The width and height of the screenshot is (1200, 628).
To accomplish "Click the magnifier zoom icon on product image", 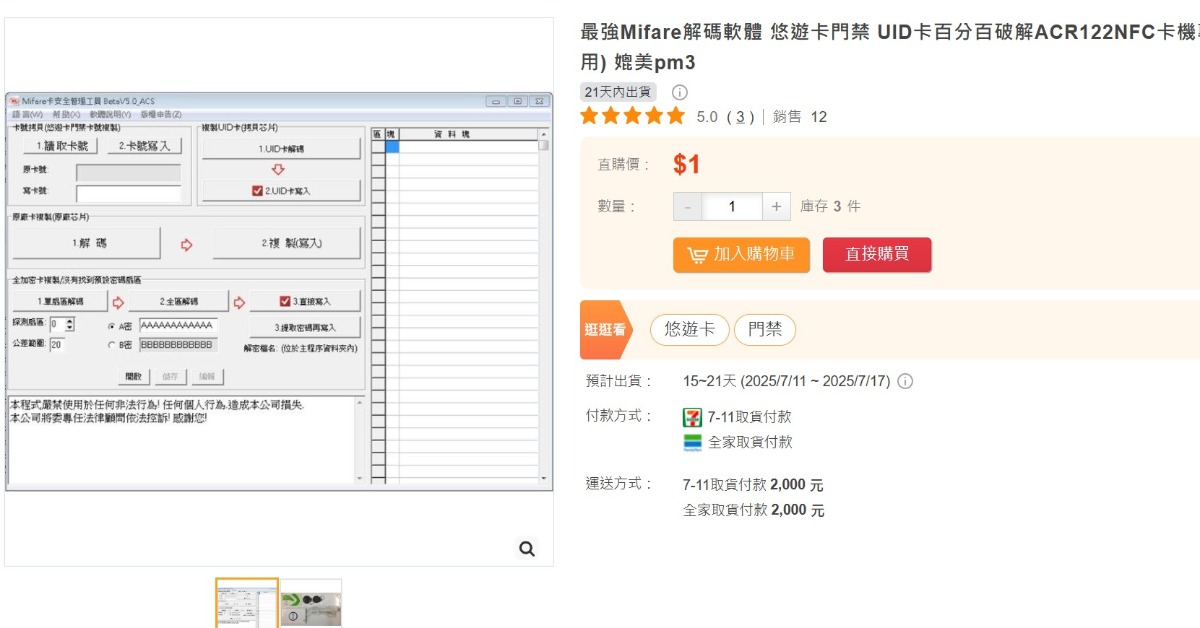I will (x=527, y=548).
